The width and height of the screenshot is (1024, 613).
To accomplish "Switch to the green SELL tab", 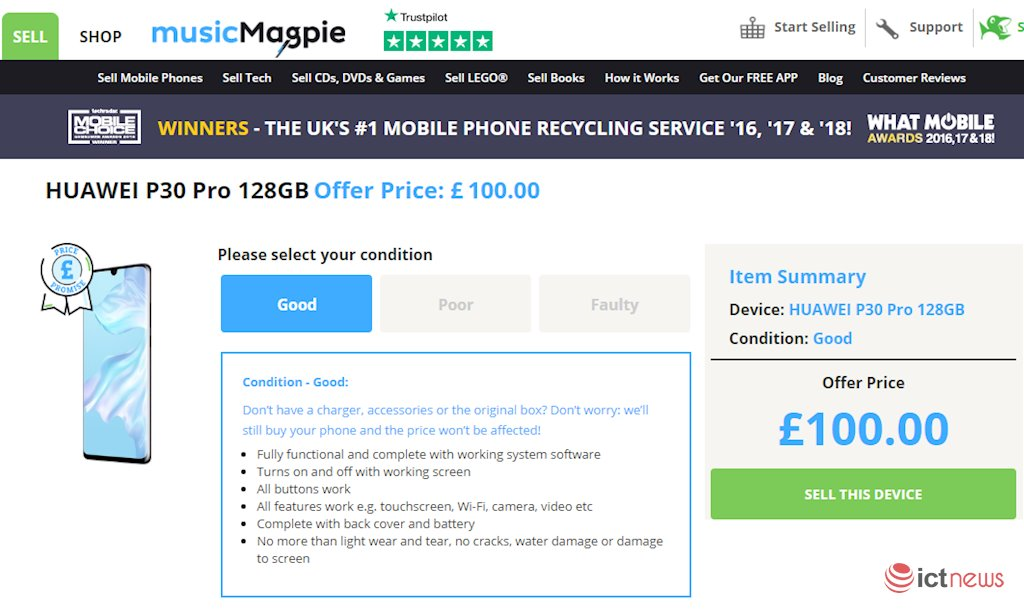I will pyautogui.click(x=30, y=37).
